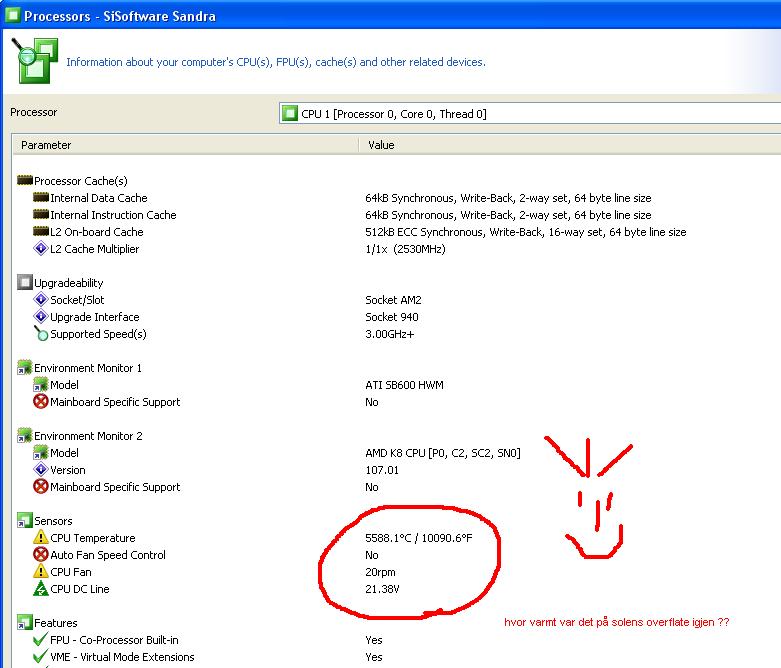Click the Sandra window title bar icon
781x668 pixels.
click(x=12, y=15)
